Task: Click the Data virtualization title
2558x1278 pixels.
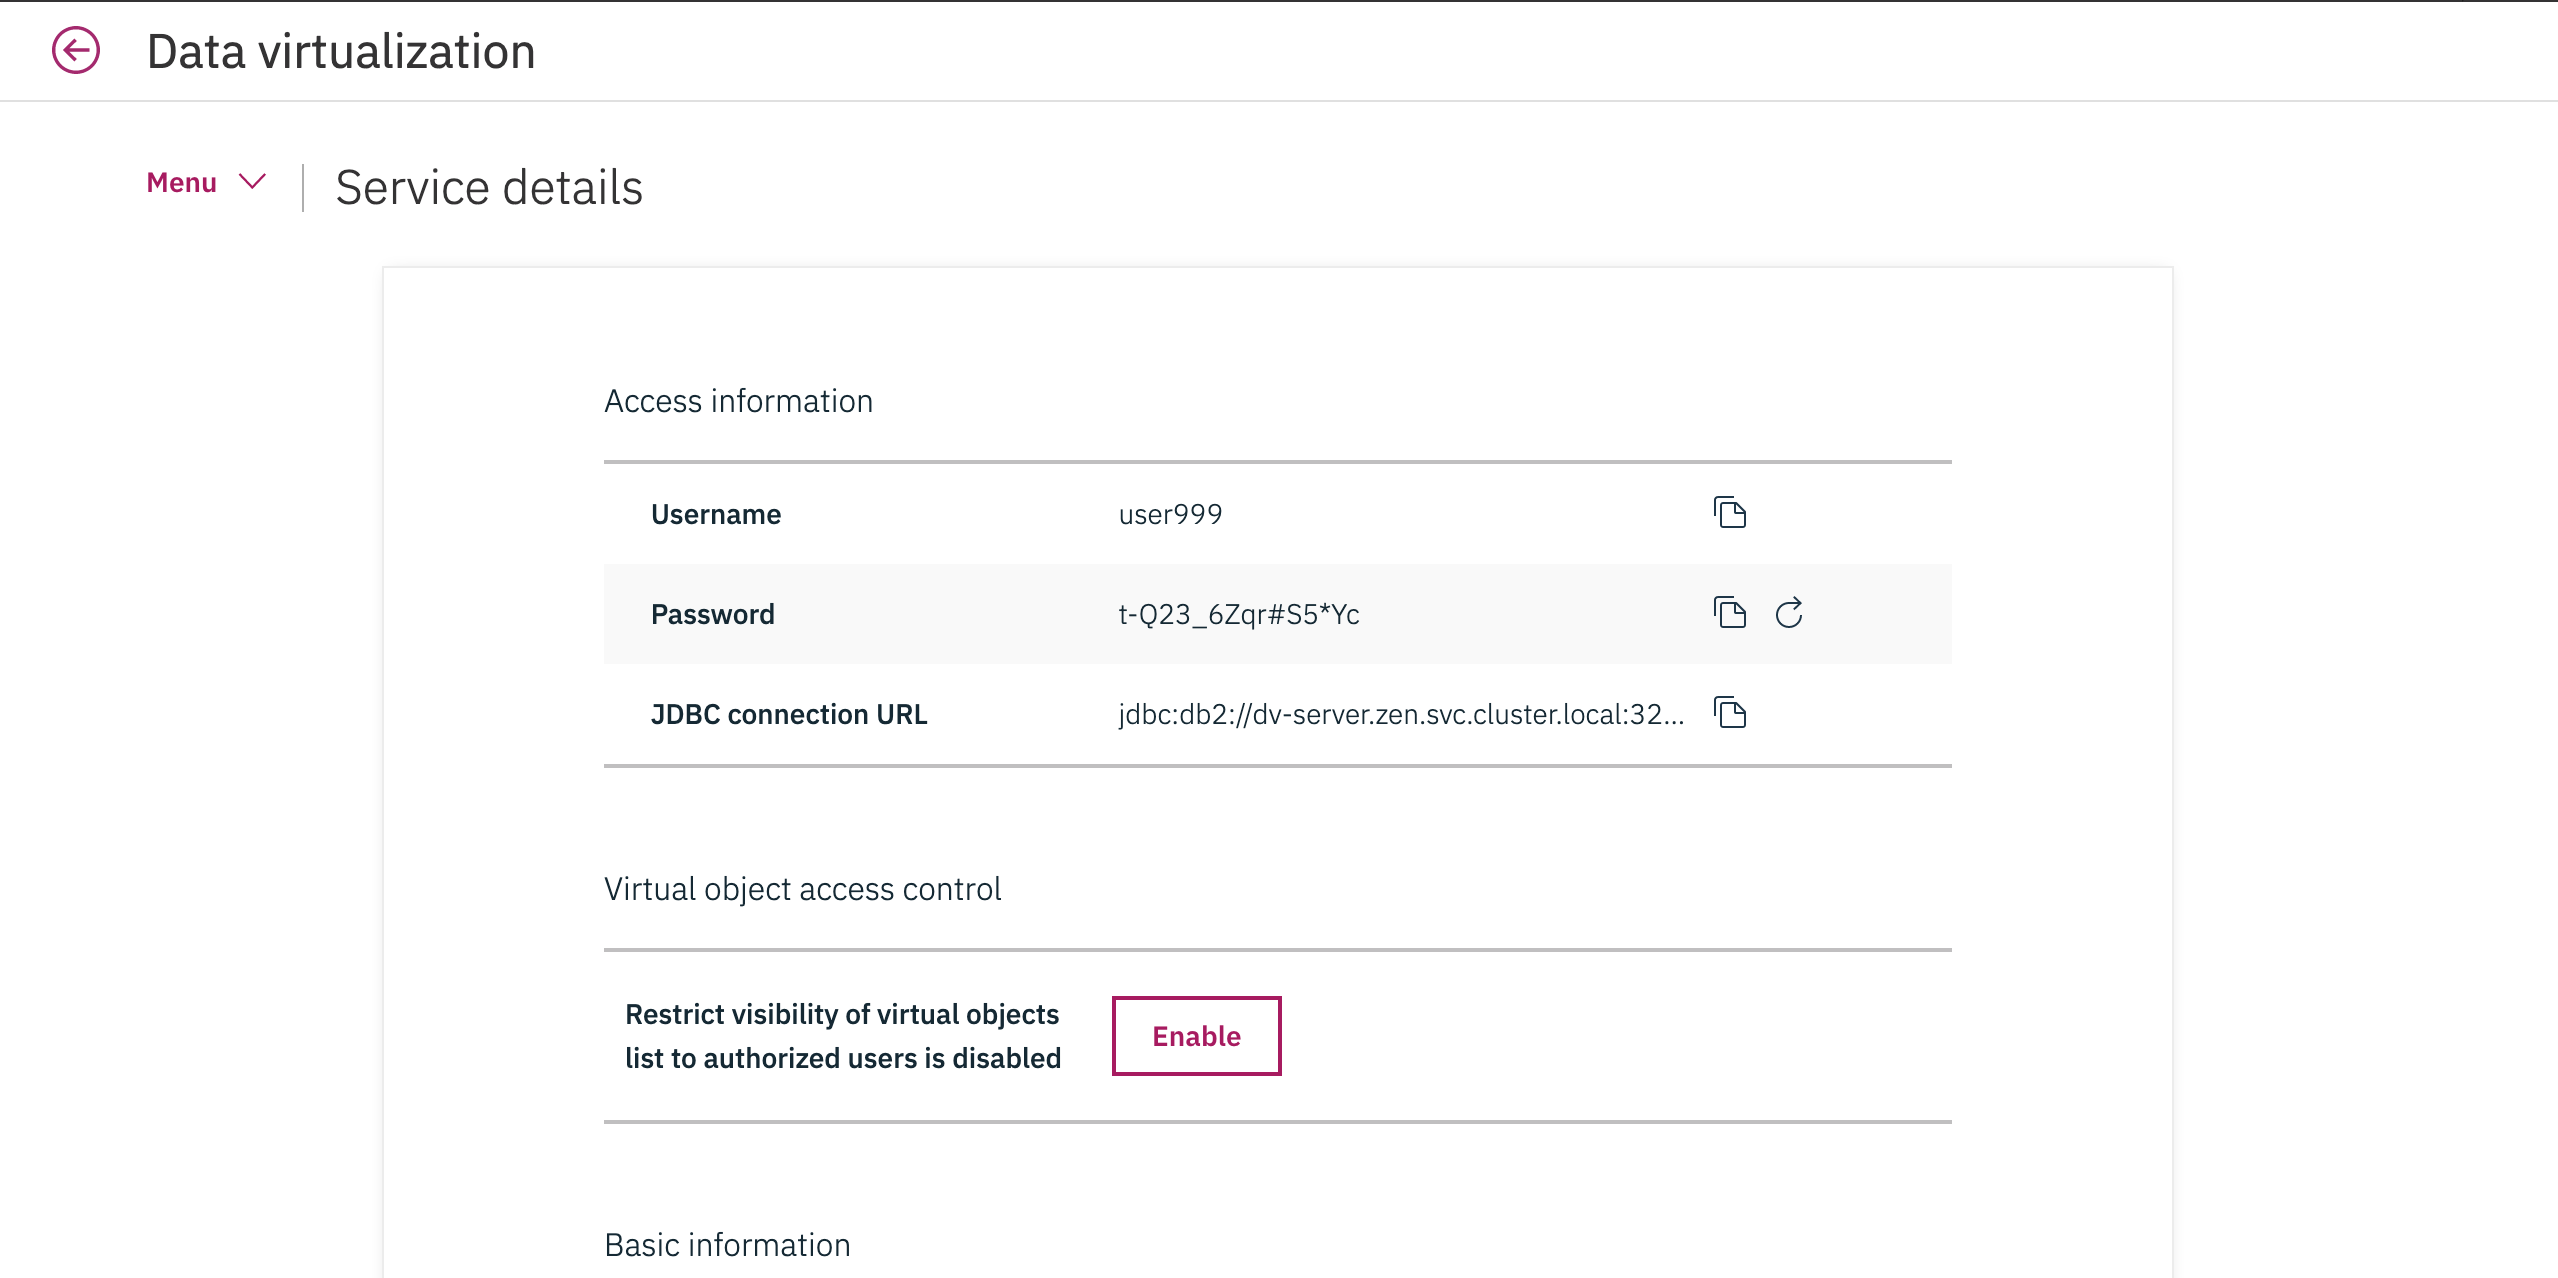Action: [x=341, y=51]
